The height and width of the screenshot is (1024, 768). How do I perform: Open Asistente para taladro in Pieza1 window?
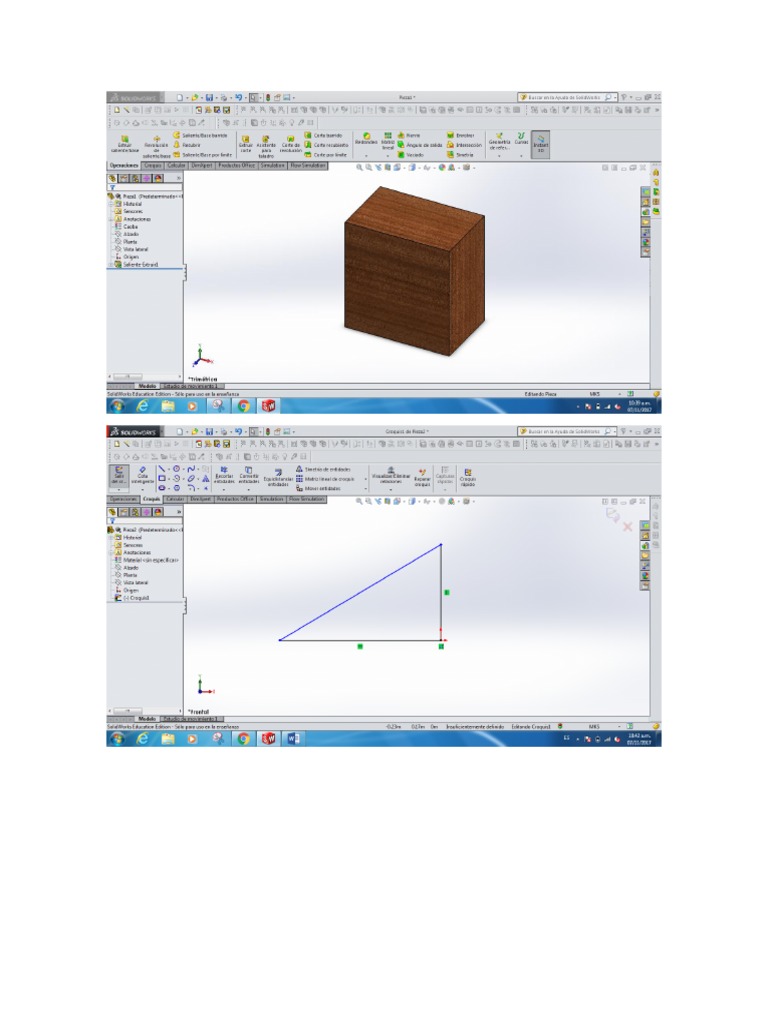pyautogui.click(x=266, y=146)
